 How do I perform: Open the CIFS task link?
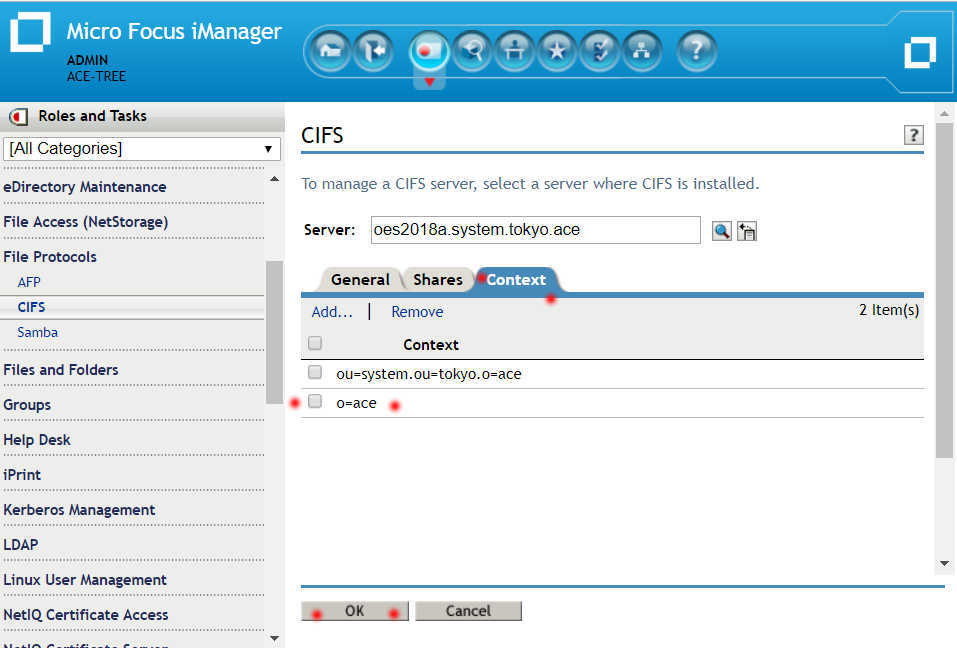coord(31,307)
